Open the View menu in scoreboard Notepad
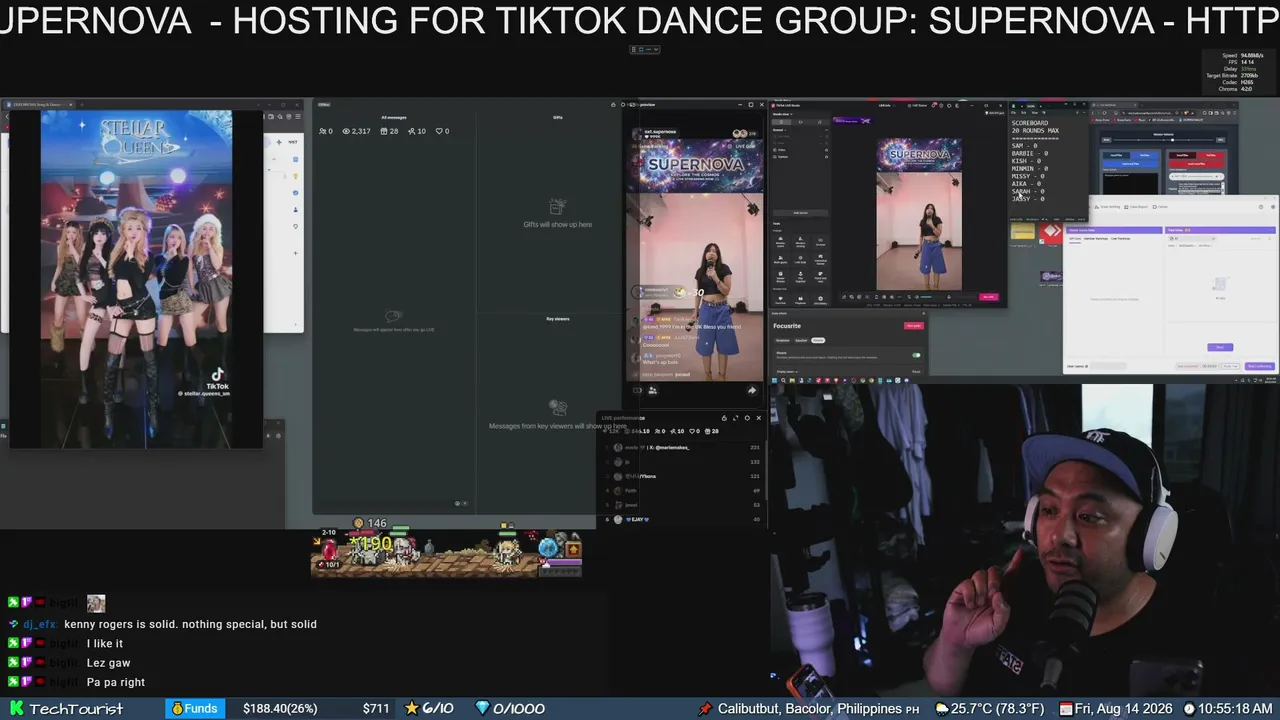This screenshot has width=1280, height=720. (1034, 113)
